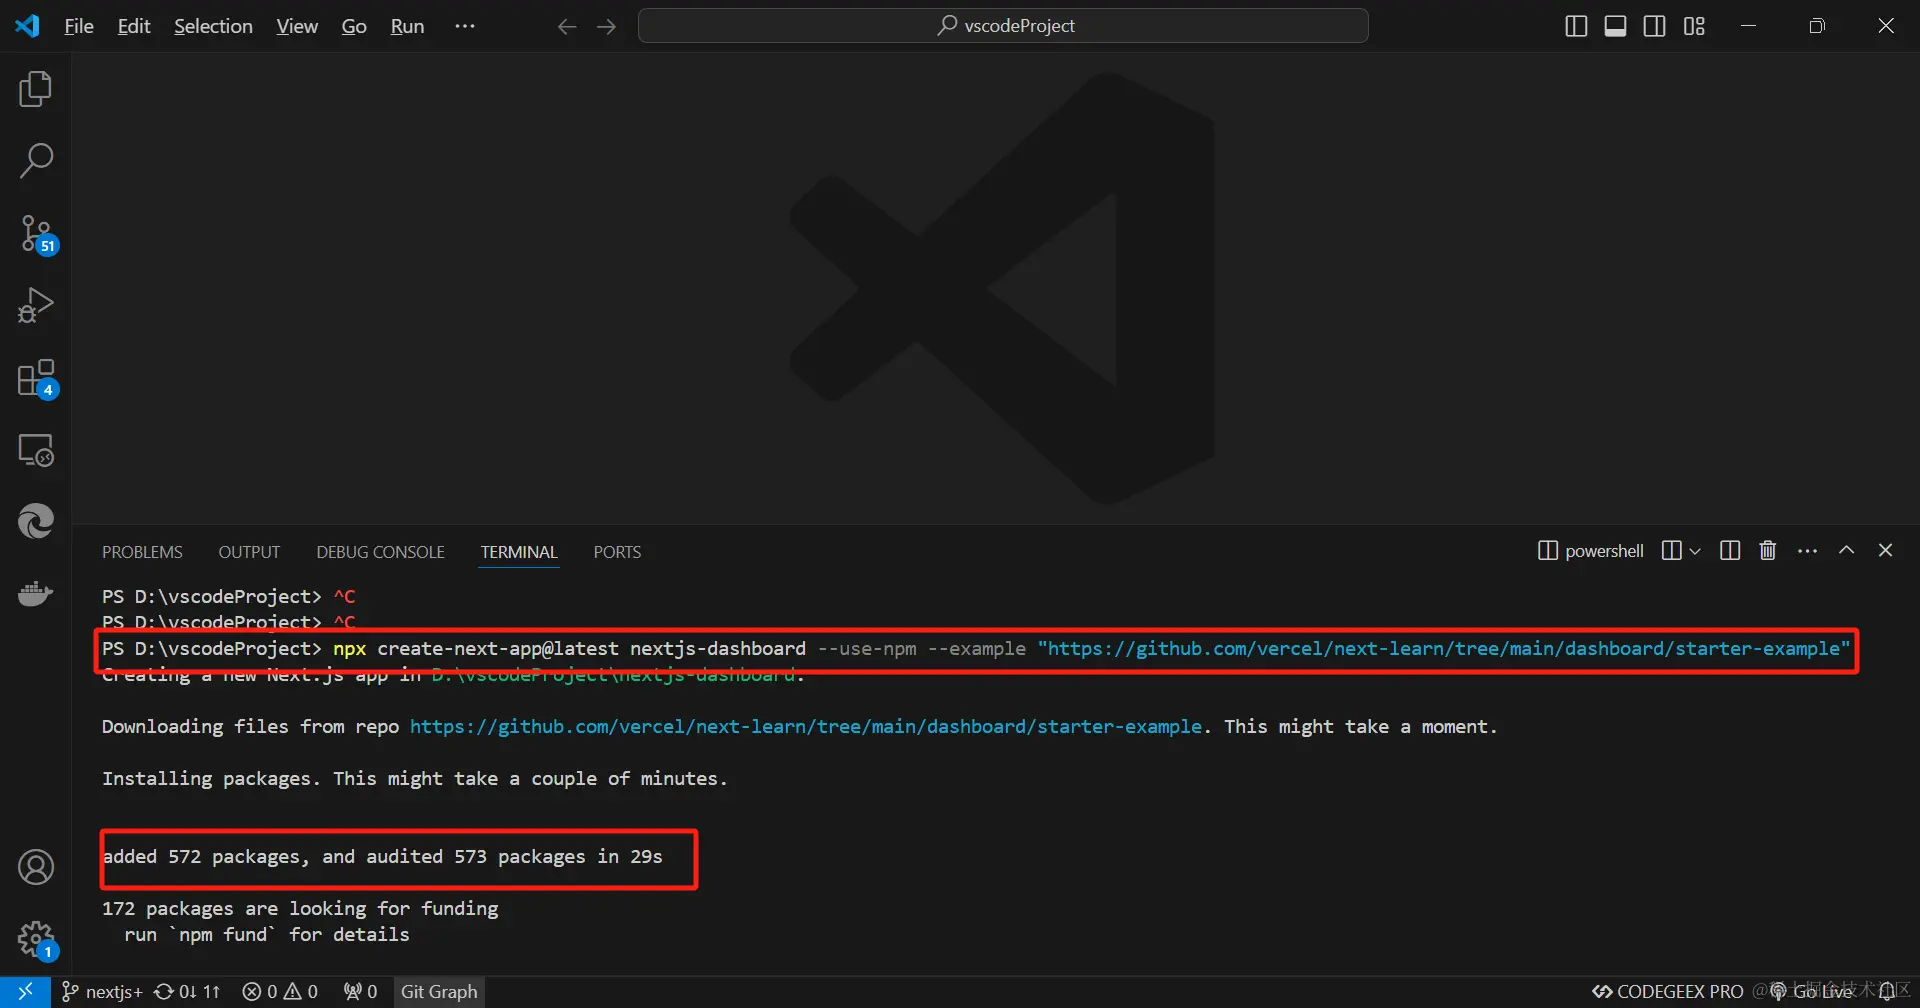Viewport: 1920px width, 1008px height.
Task: Click the vscodeProject command center search box
Action: (1003, 26)
